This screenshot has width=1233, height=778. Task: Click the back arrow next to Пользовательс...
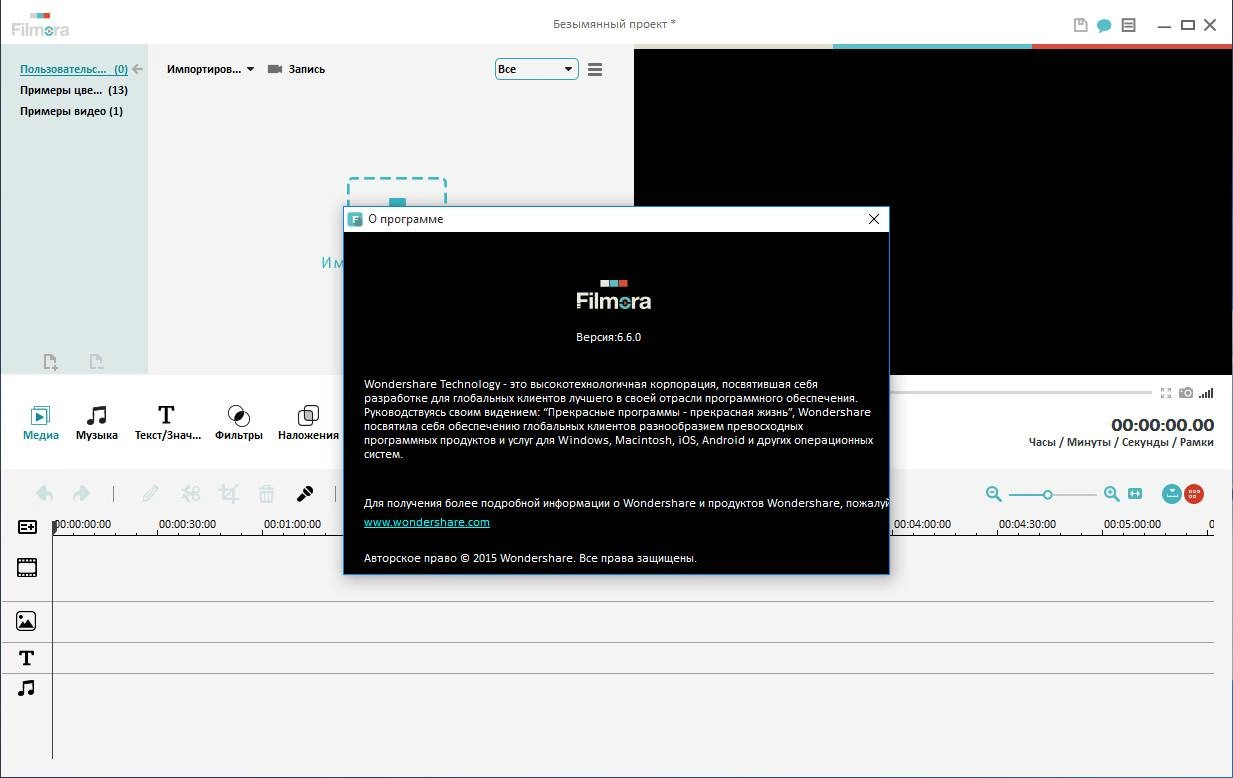[138, 69]
